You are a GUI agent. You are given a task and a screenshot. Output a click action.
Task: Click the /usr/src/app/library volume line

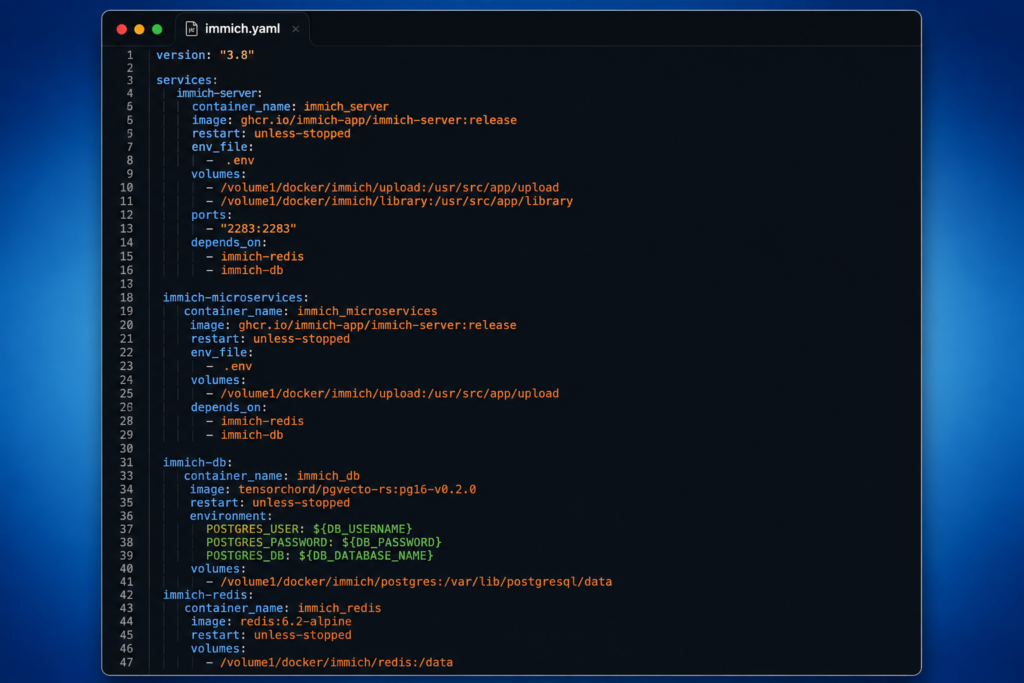tap(390, 201)
